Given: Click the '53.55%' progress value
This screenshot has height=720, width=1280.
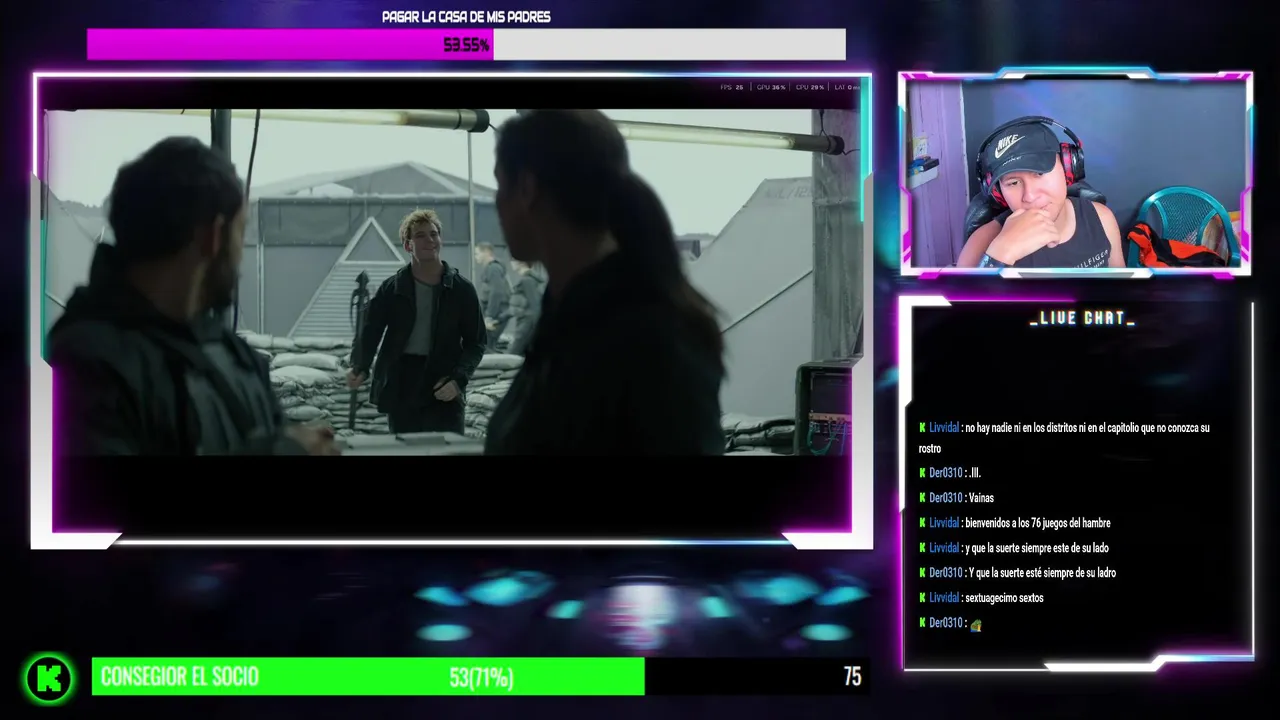Looking at the screenshot, I should [466, 45].
